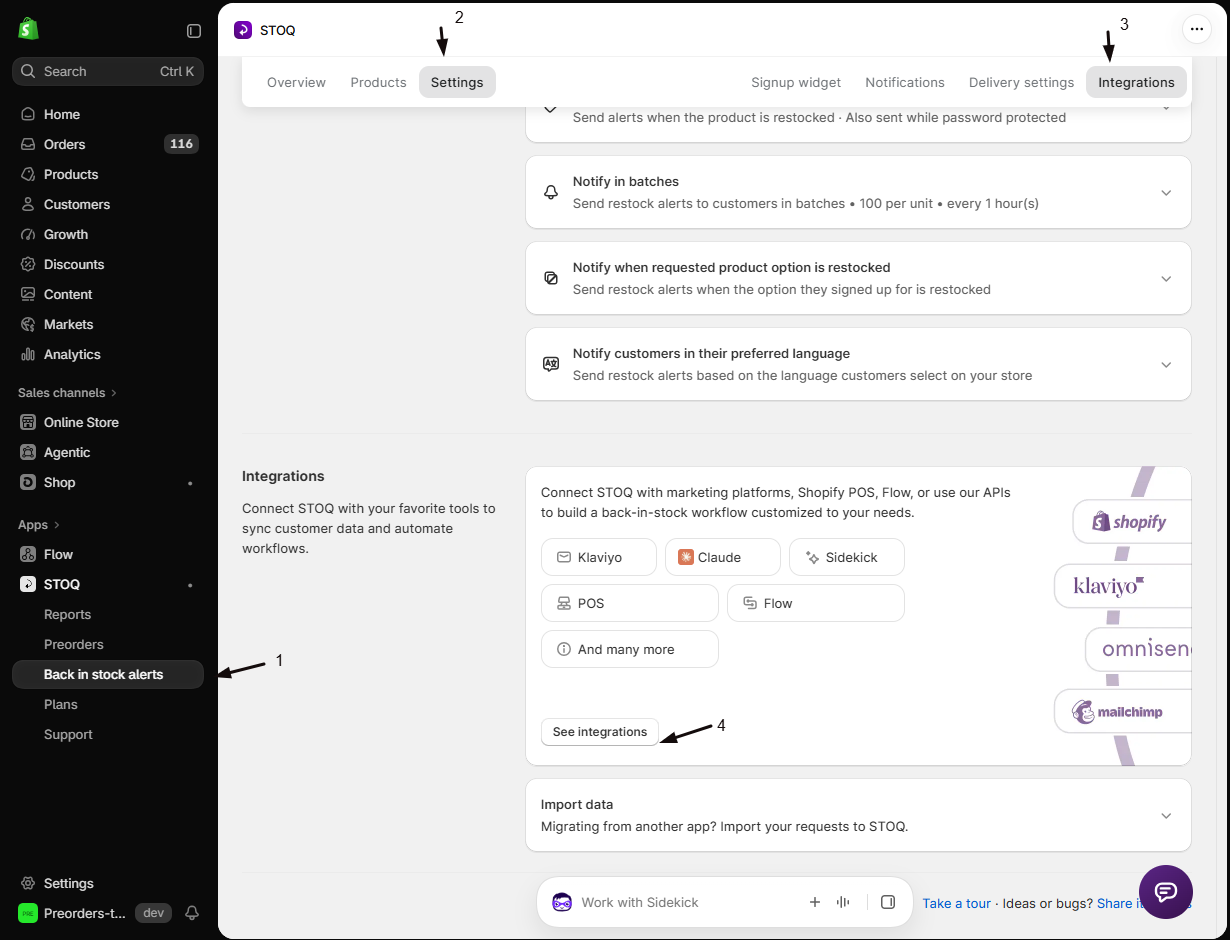Expand the Sales channels section
The width and height of the screenshot is (1230, 940).
(x=67, y=393)
